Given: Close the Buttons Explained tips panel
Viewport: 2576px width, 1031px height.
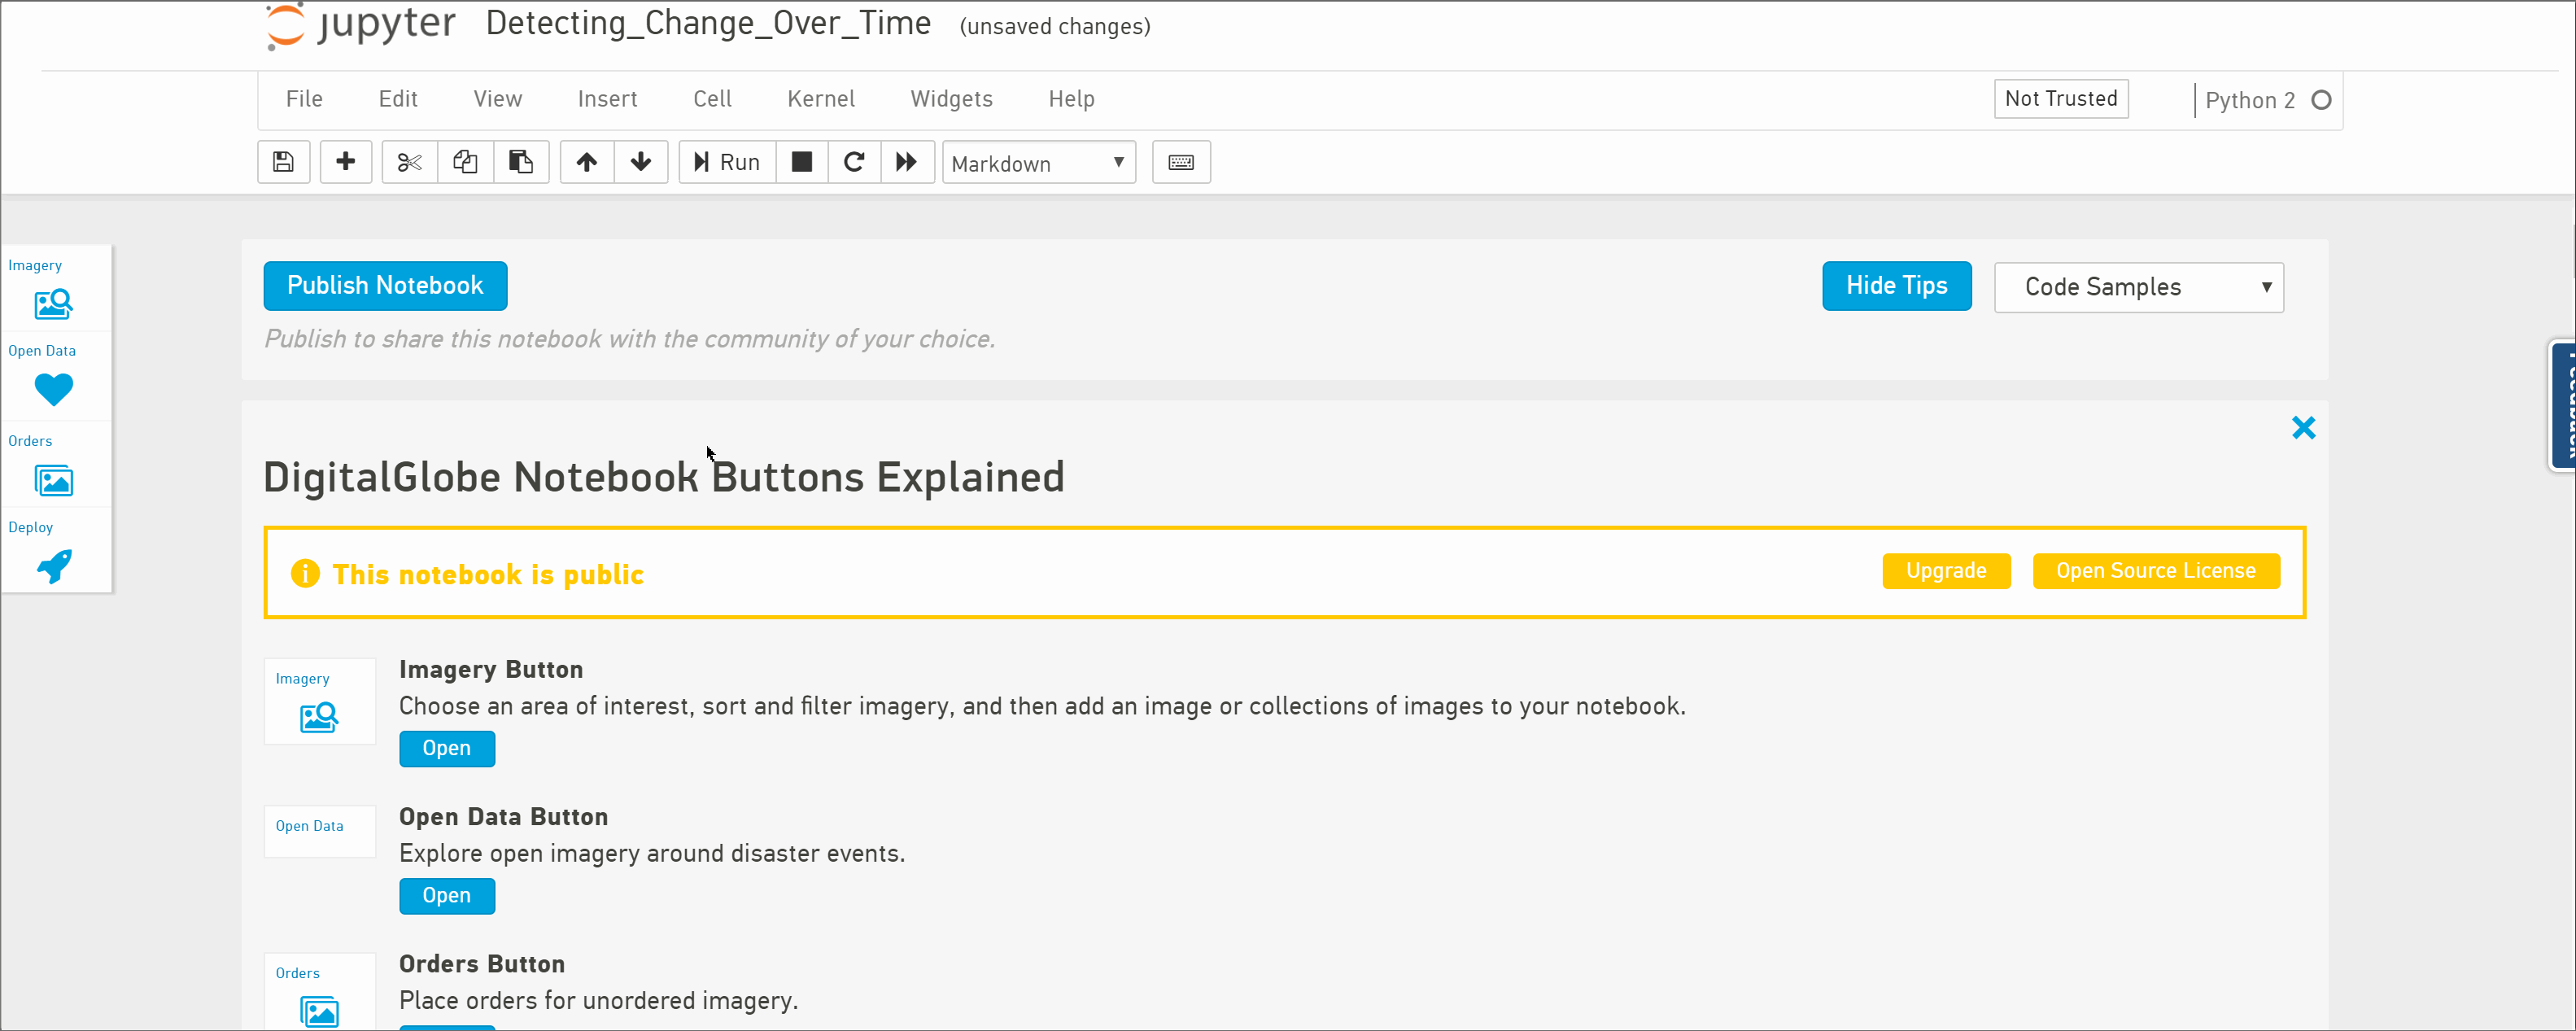Looking at the screenshot, I should click(2303, 428).
